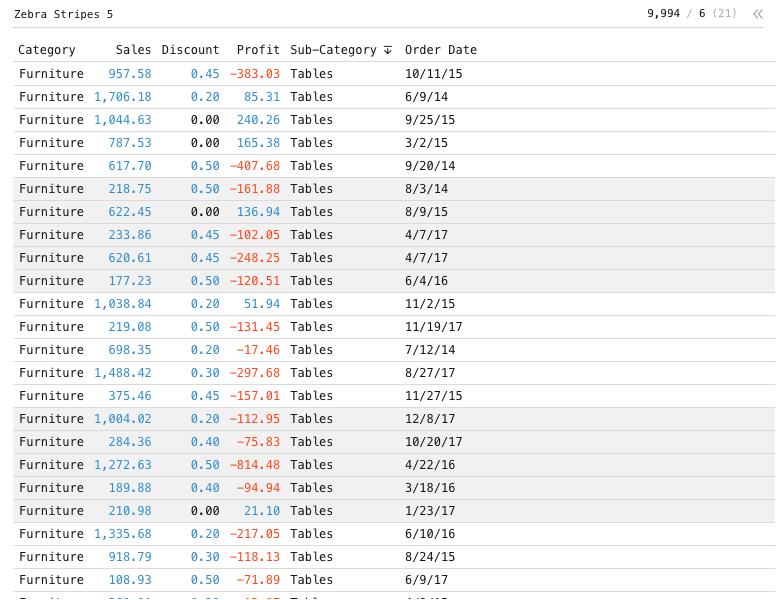Click order date 6/9/17

(427, 580)
